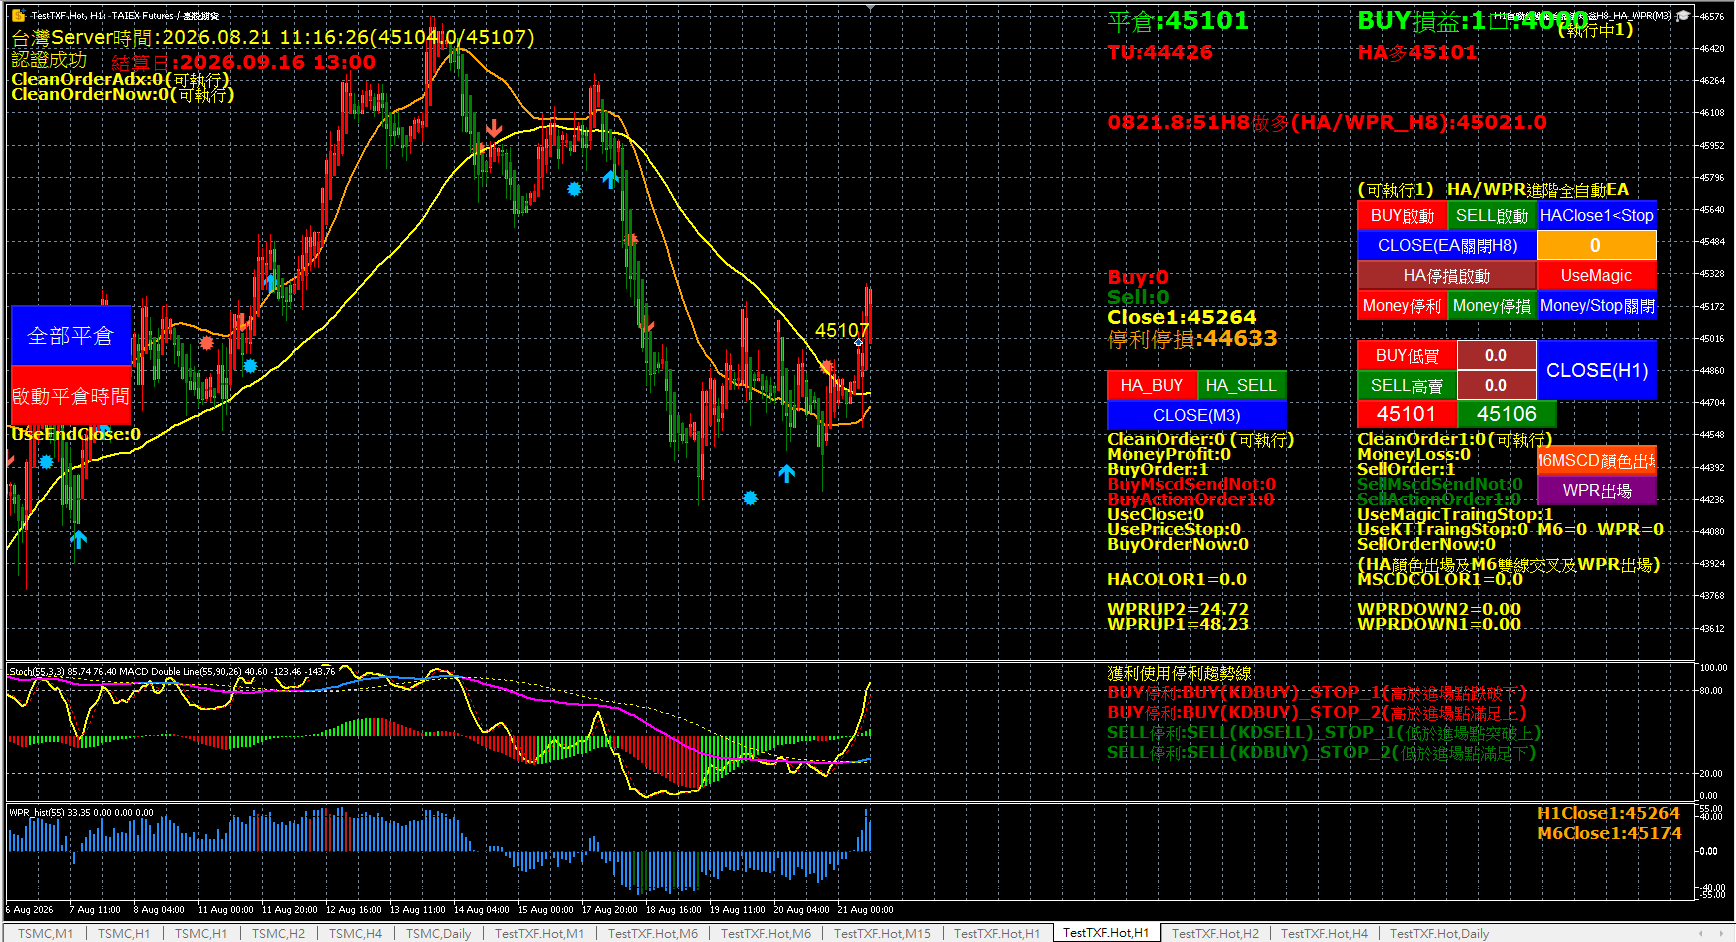
Task: Click the red 45101 price button
Action: coord(1407,414)
